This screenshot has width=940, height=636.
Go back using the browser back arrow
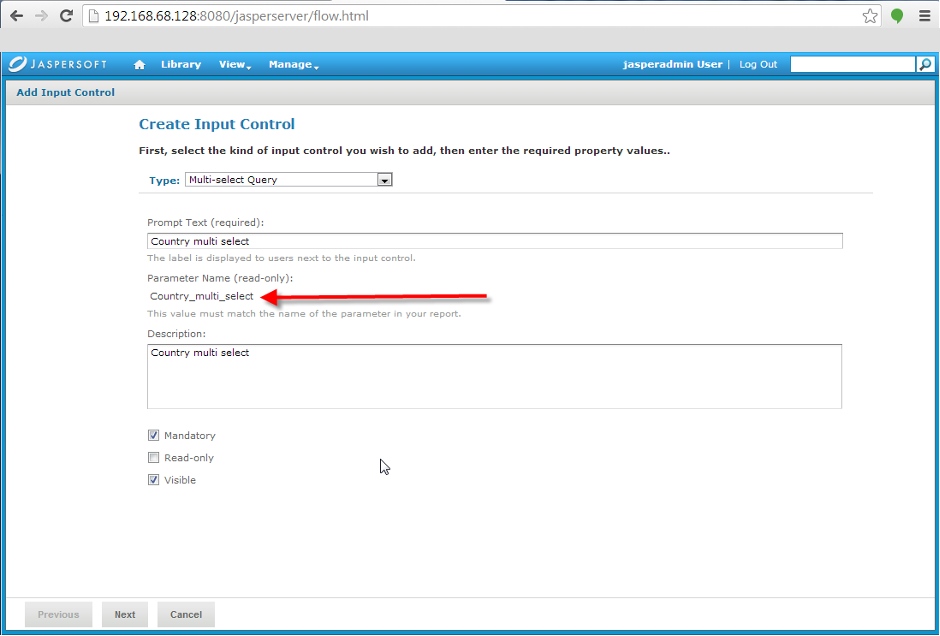[16, 16]
